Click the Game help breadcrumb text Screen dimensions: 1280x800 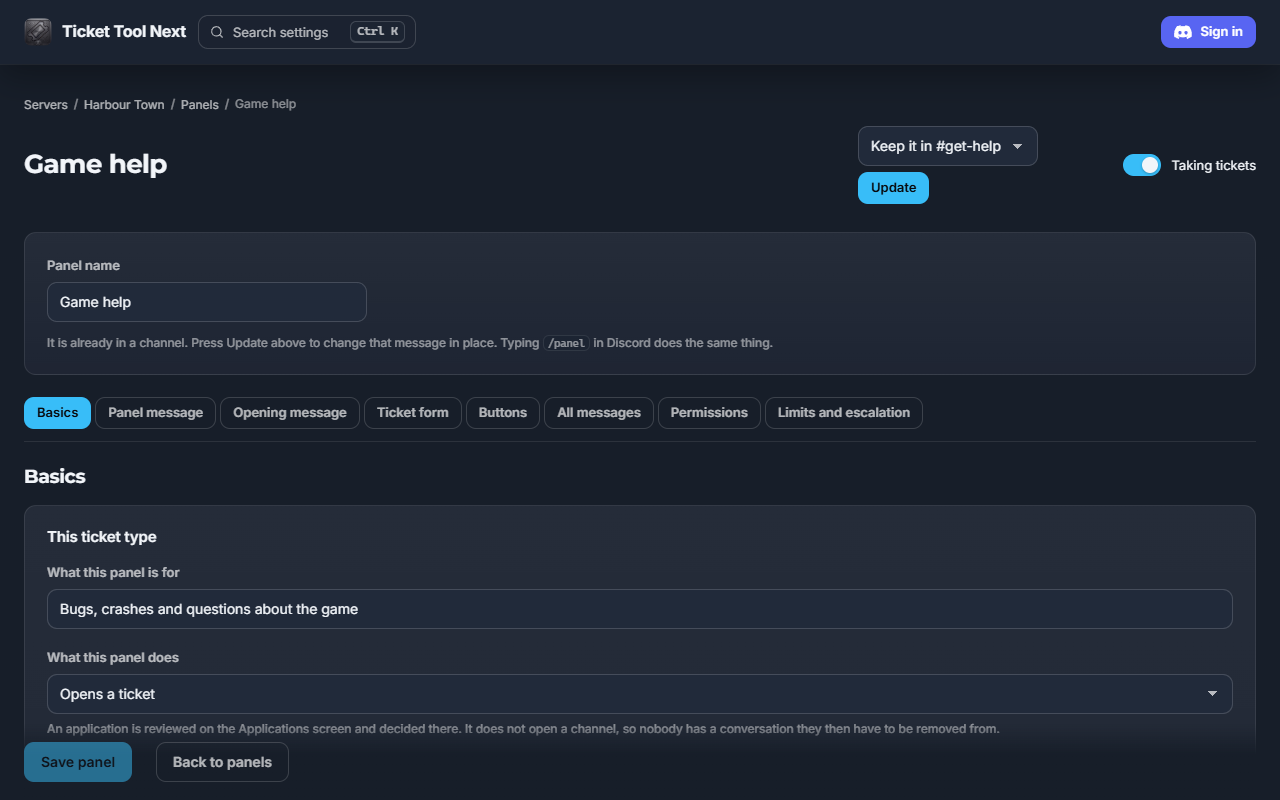coord(265,104)
